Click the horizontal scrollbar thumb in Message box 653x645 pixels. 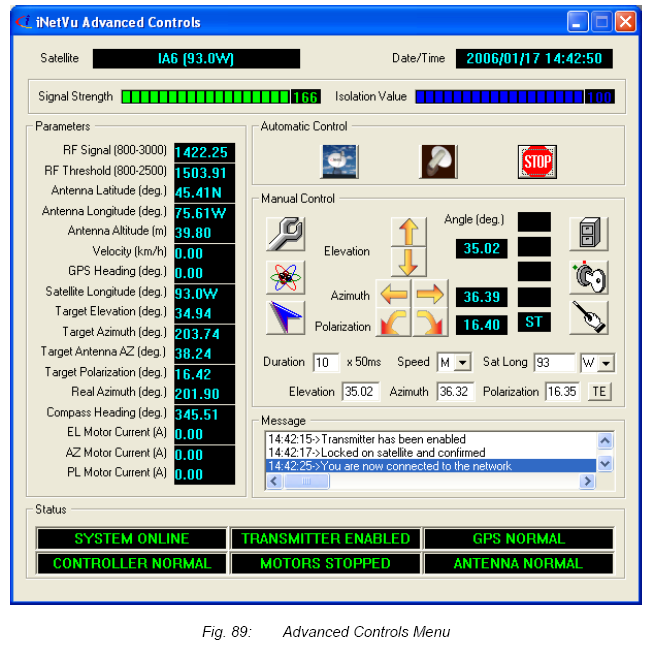point(306,481)
